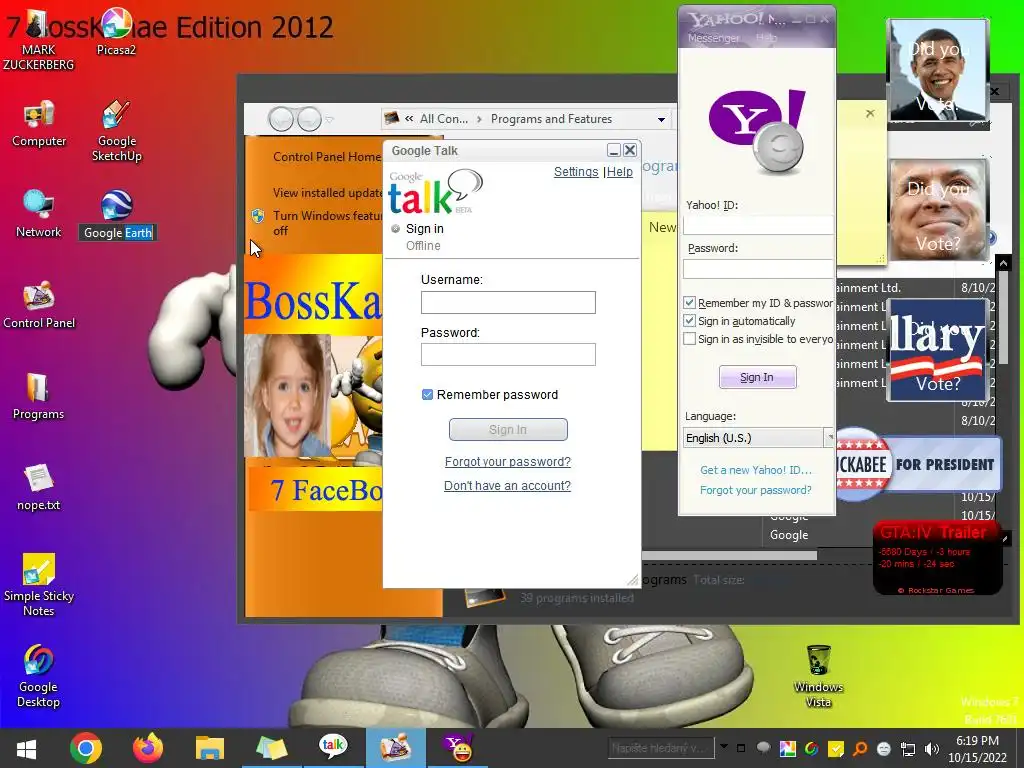Open the Windows Vista recycle bin icon

818,676
